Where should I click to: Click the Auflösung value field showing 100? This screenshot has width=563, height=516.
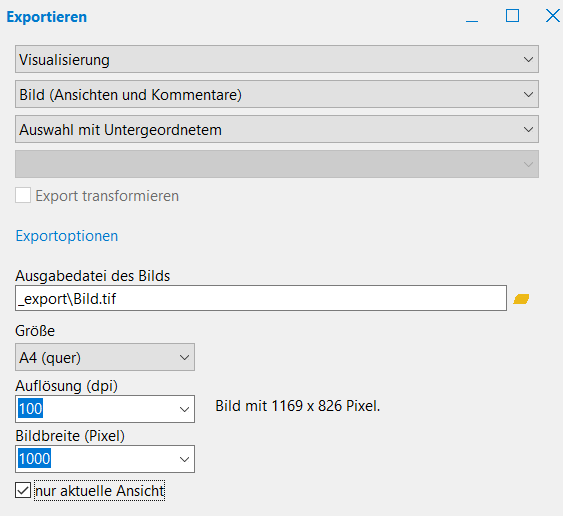pos(96,409)
